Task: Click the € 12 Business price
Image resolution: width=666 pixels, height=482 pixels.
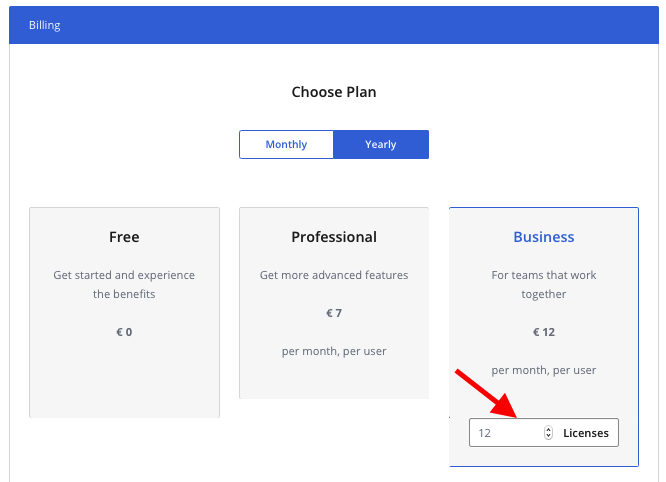Action: click(544, 332)
